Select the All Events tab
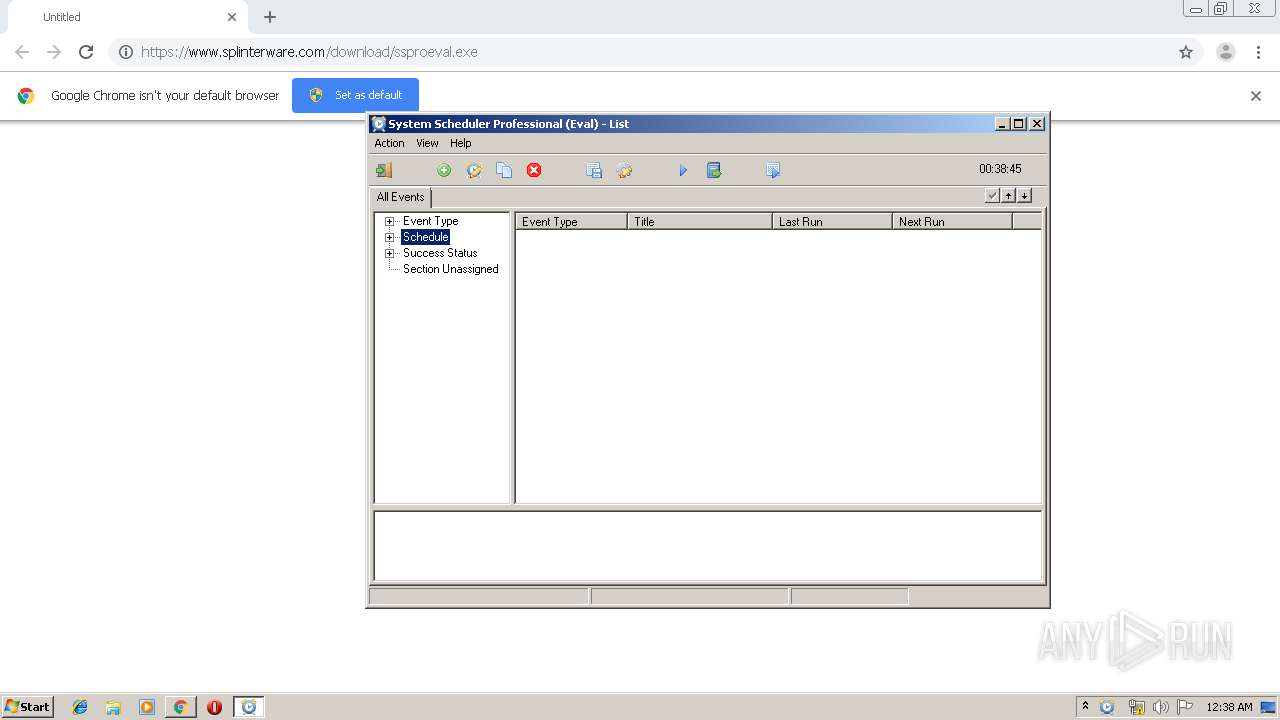This screenshot has height=720, width=1280. coord(401,197)
